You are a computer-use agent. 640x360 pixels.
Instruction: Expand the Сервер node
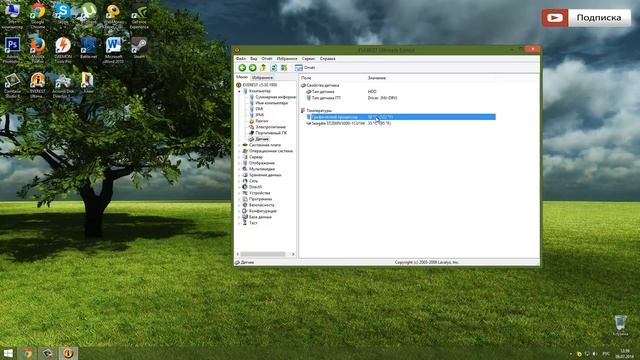click(x=239, y=157)
